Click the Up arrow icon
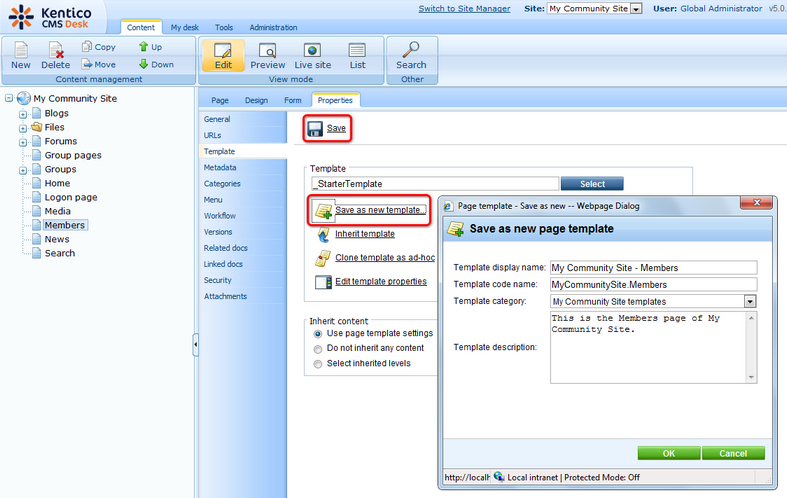The width and height of the screenshot is (787, 498). [x=144, y=47]
